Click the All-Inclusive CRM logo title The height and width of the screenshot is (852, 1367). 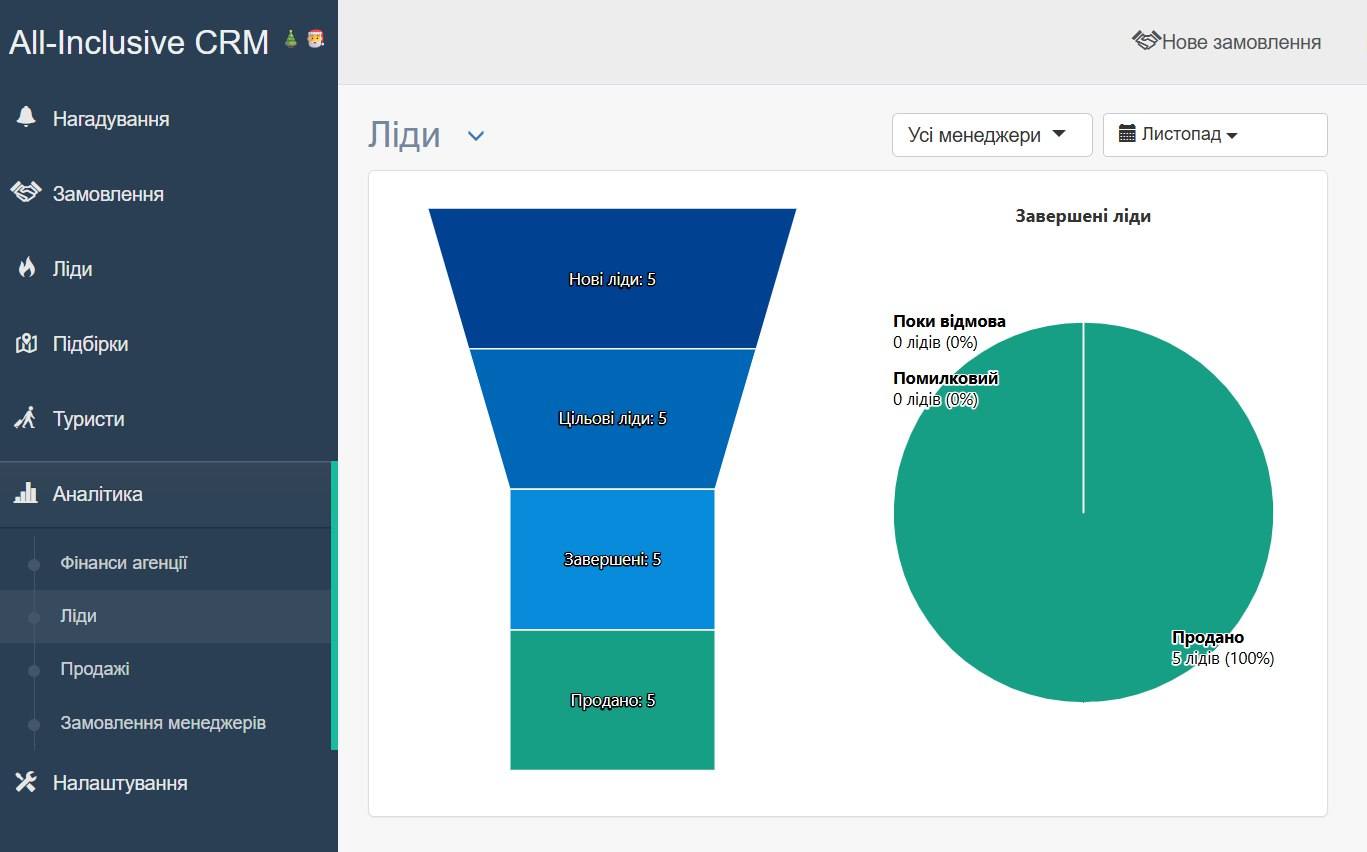(139, 43)
